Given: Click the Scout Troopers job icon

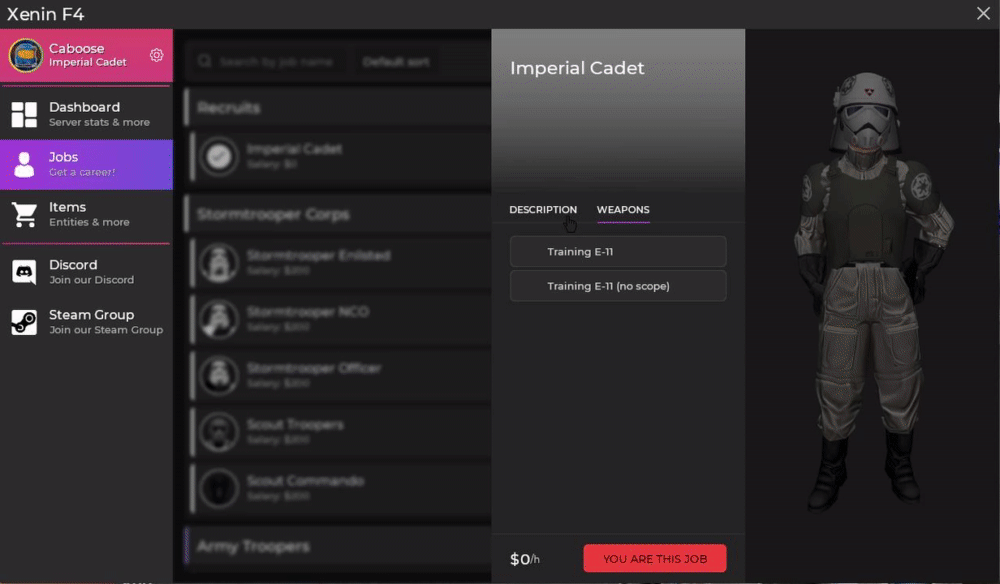Looking at the screenshot, I should pyautogui.click(x=219, y=432).
